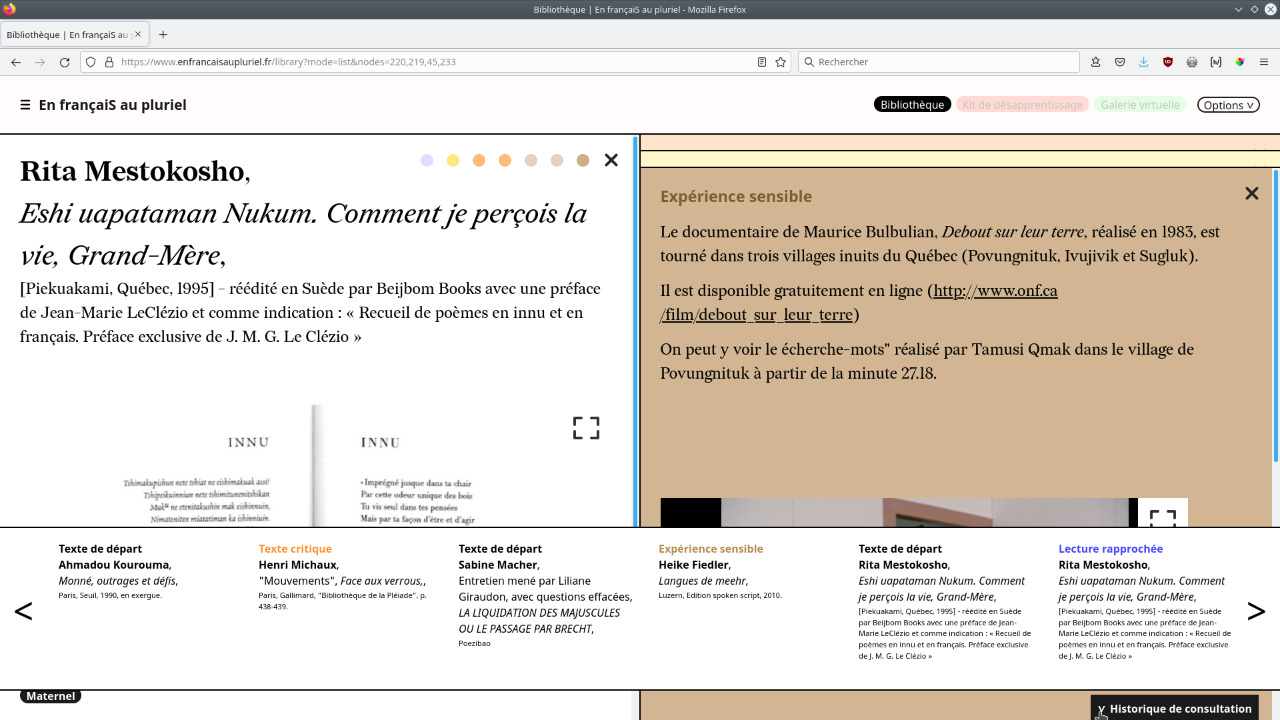Focus the Rechercher search field
Screen dimensions: 1280x720
pos(938,62)
